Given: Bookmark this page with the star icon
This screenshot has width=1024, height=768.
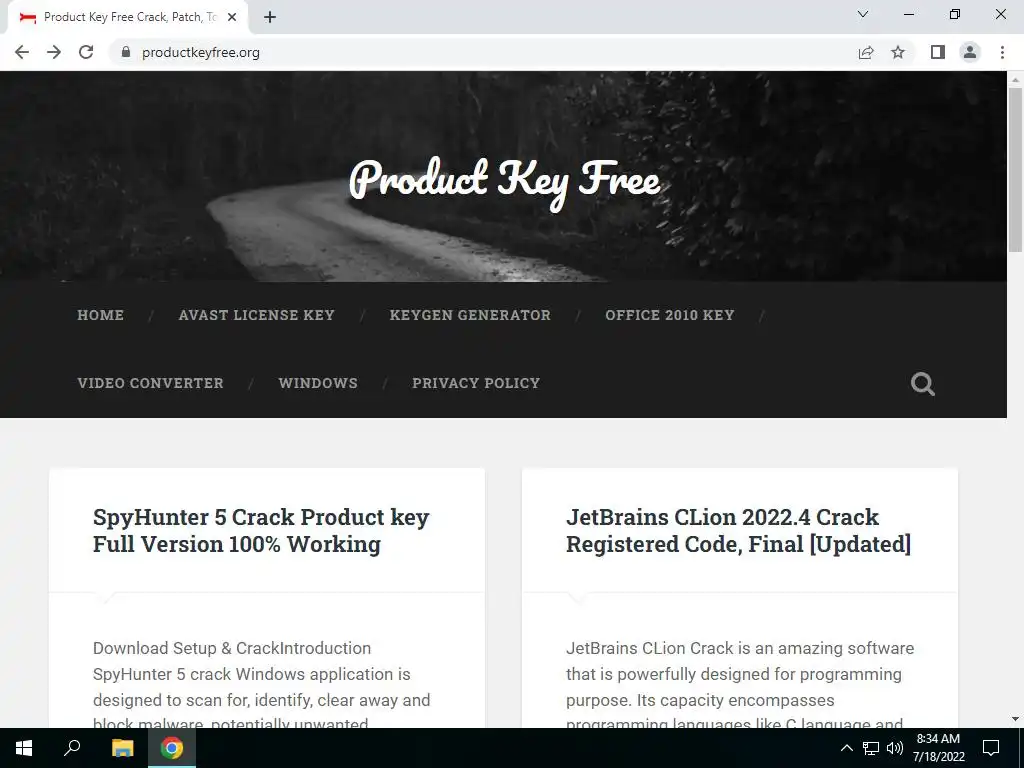Looking at the screenshot, I should pyautogui.click(x=898, y=52).
